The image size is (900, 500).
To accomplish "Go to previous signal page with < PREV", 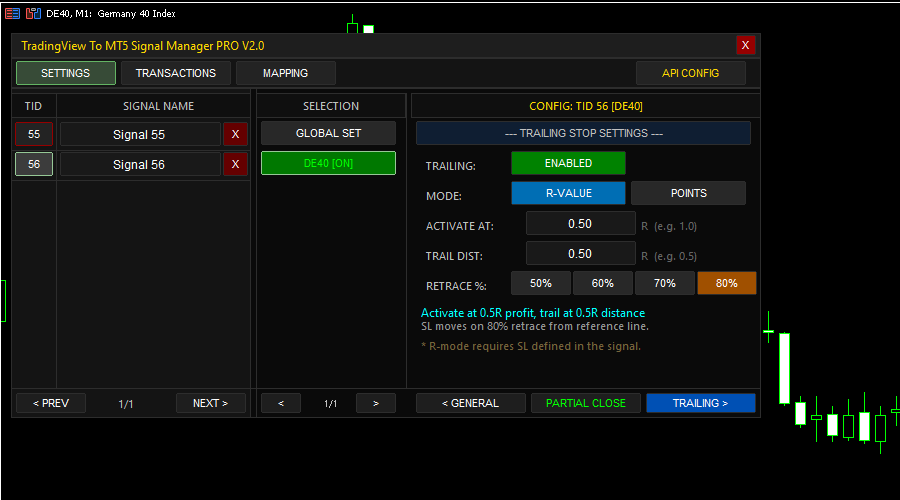I will coord(51,403).
